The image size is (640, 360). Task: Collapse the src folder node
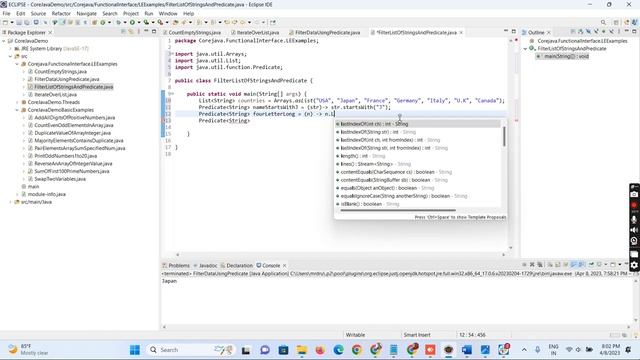[11, 56]
